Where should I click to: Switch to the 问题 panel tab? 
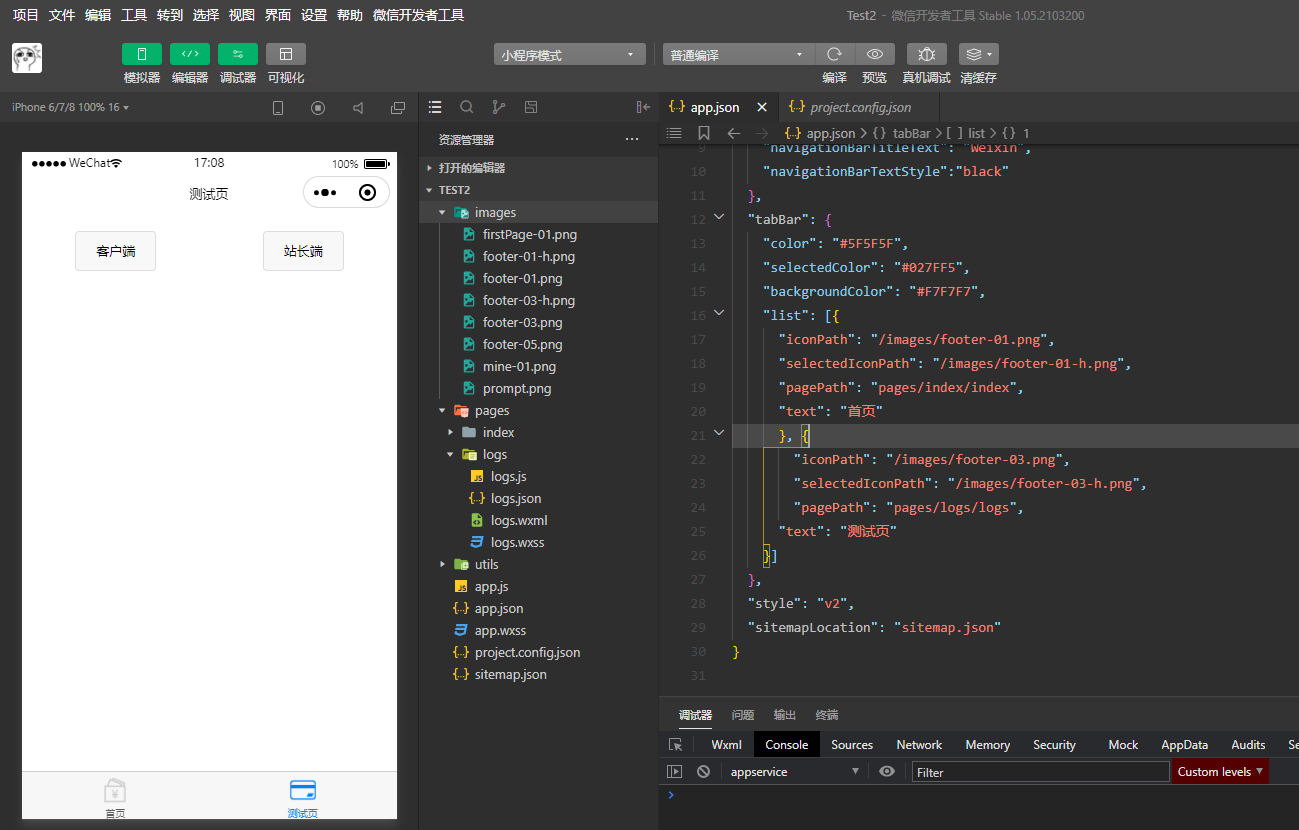click(743, 715)
